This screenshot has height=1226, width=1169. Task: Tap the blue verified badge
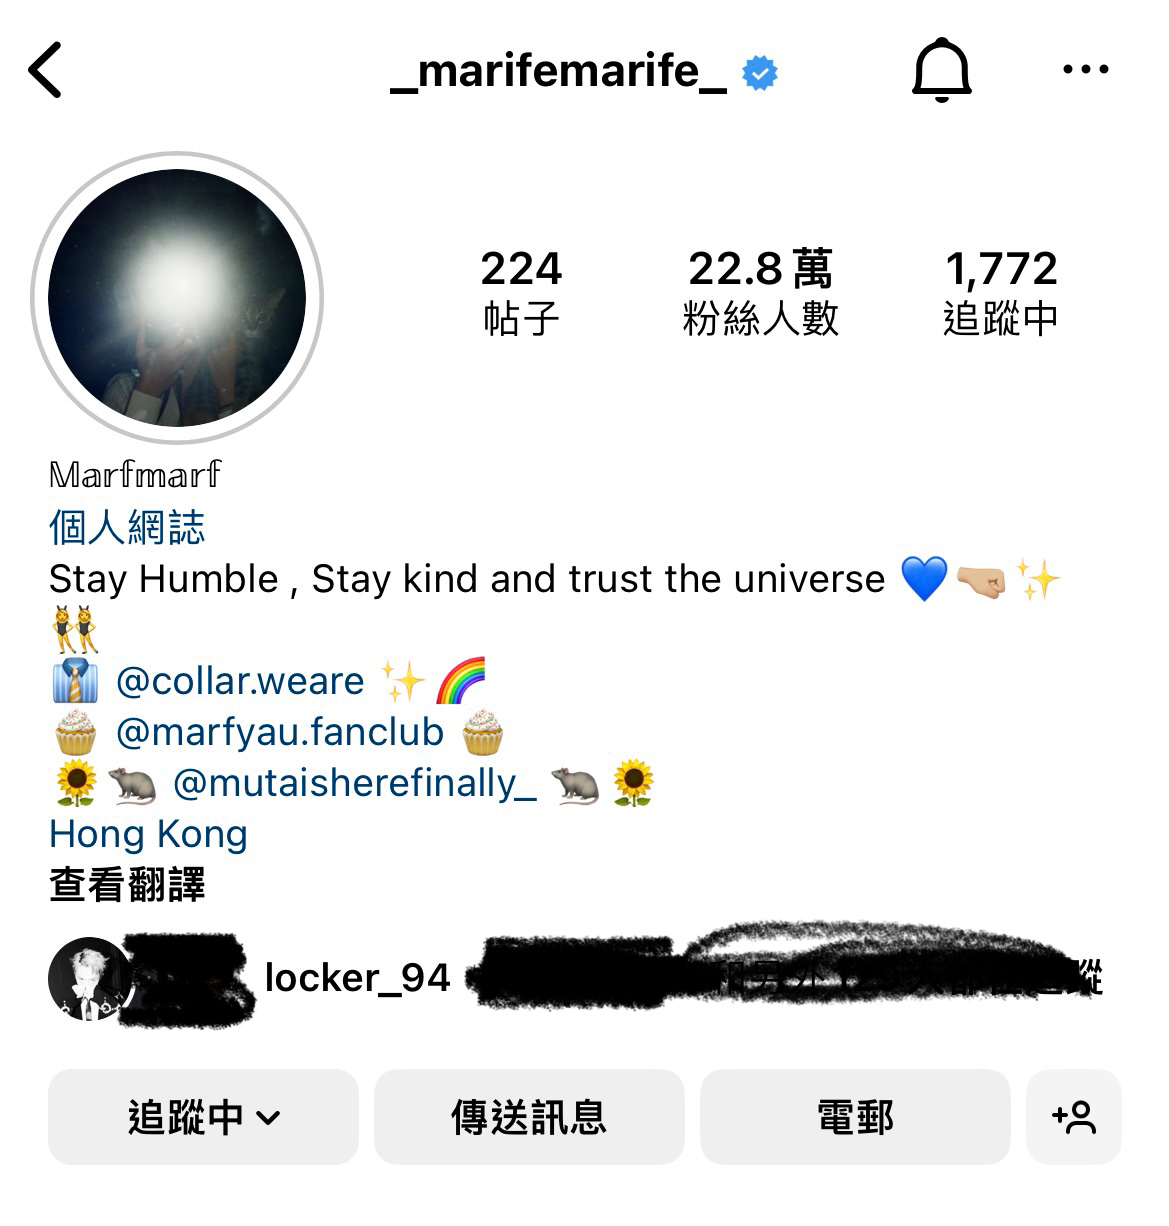(x=760, y=73)
